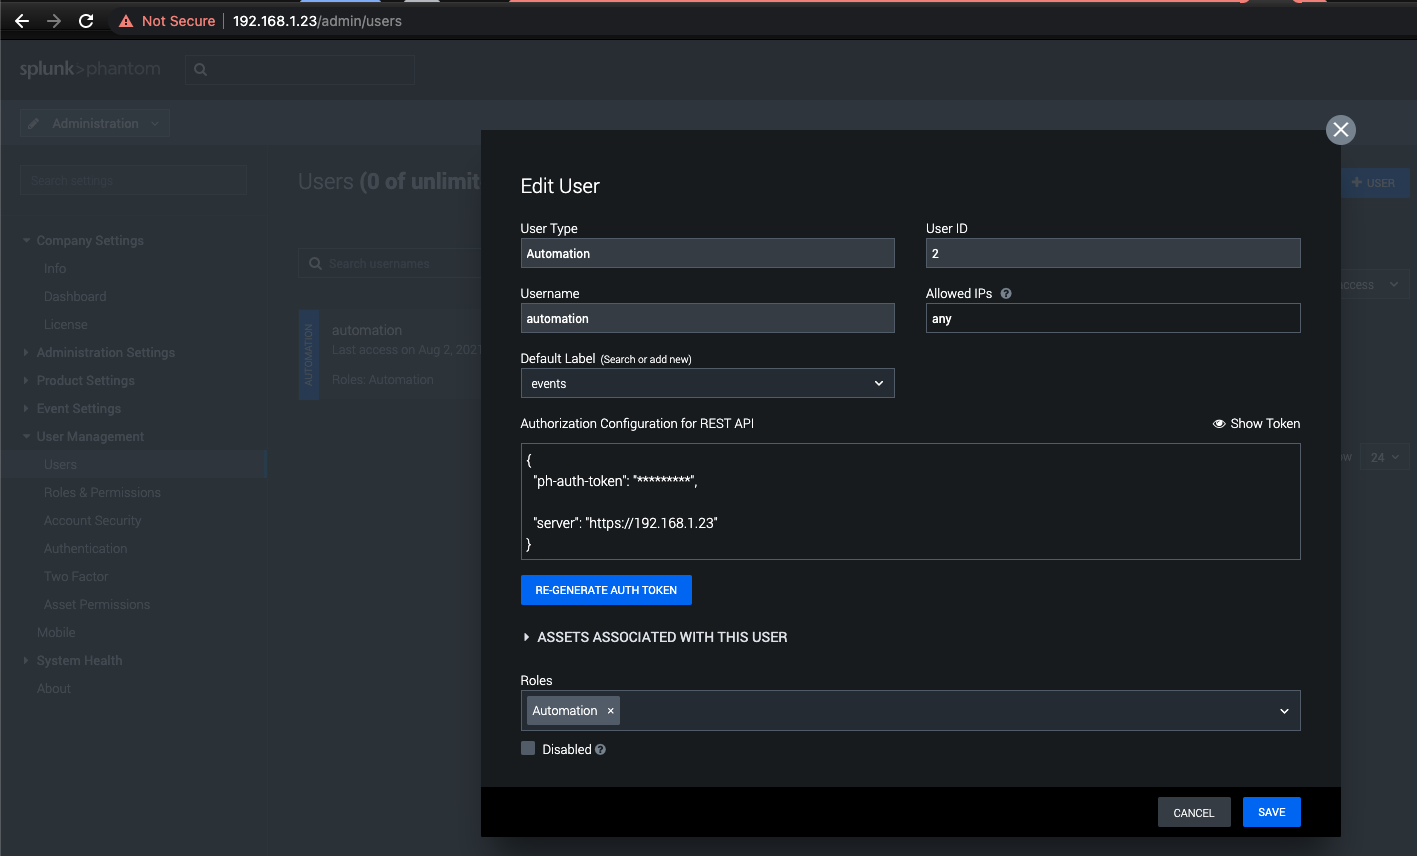Screen dimensions: 1417x856
Task: Close the Edit User dialog
Action: [x=1340, y=130]
